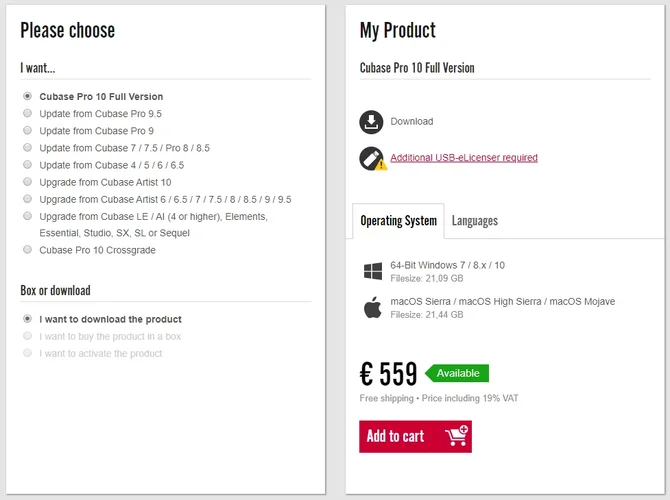The height and width of the screenshot is (500, 670).
Task: Click the green Available status badge
Action: tap(458, 373)
